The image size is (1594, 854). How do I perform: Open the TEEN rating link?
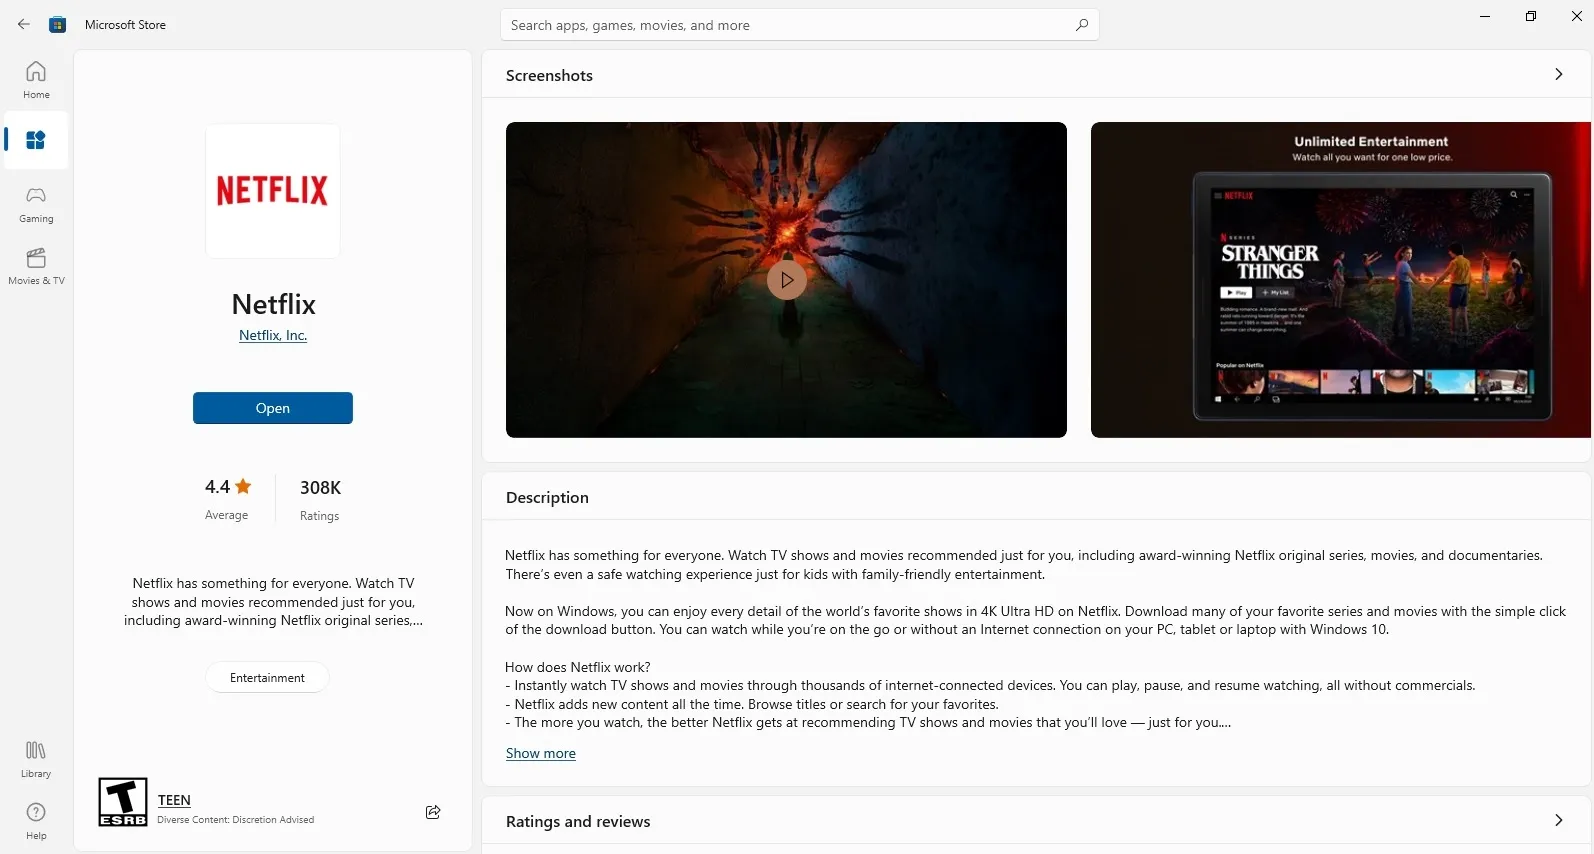click(x=174, y=800)
